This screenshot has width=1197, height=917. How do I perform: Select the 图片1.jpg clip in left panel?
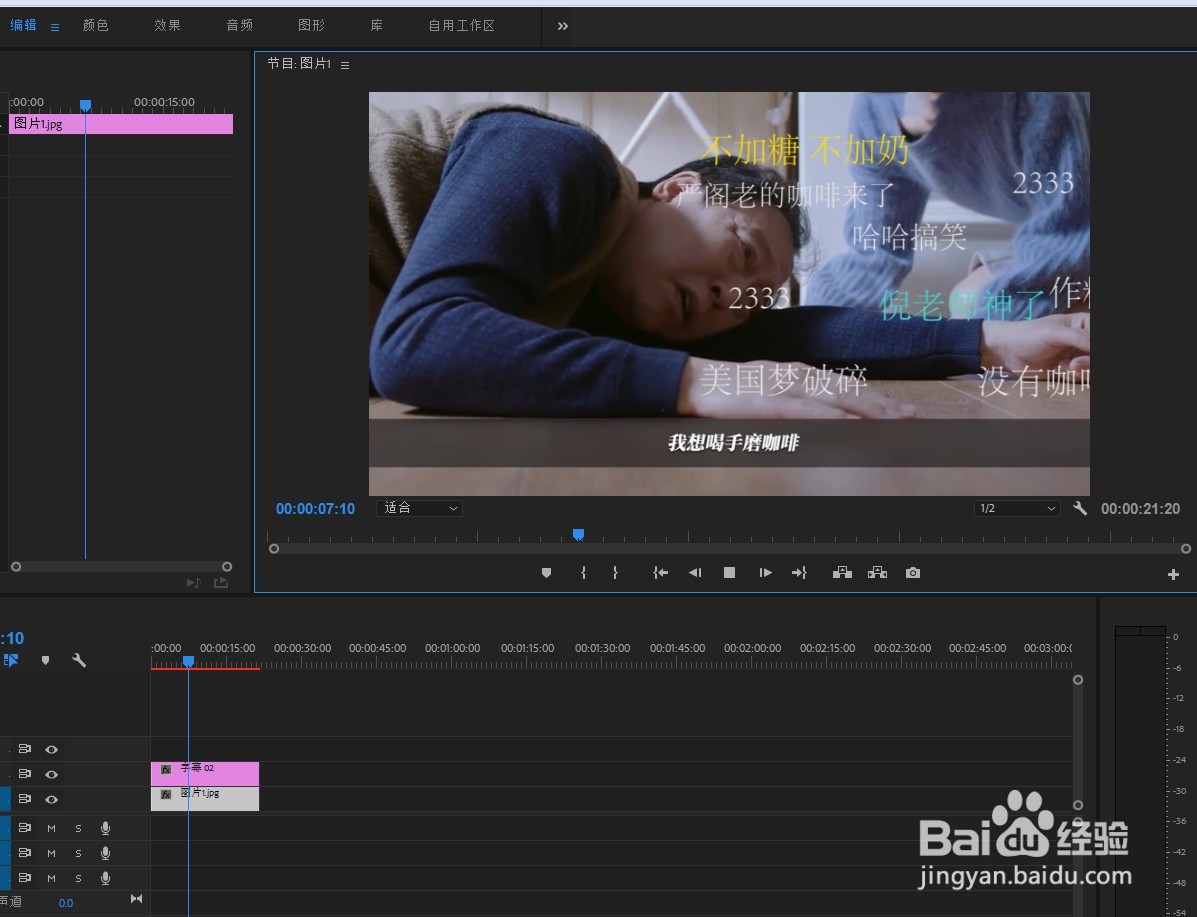[x=121, y=124]
